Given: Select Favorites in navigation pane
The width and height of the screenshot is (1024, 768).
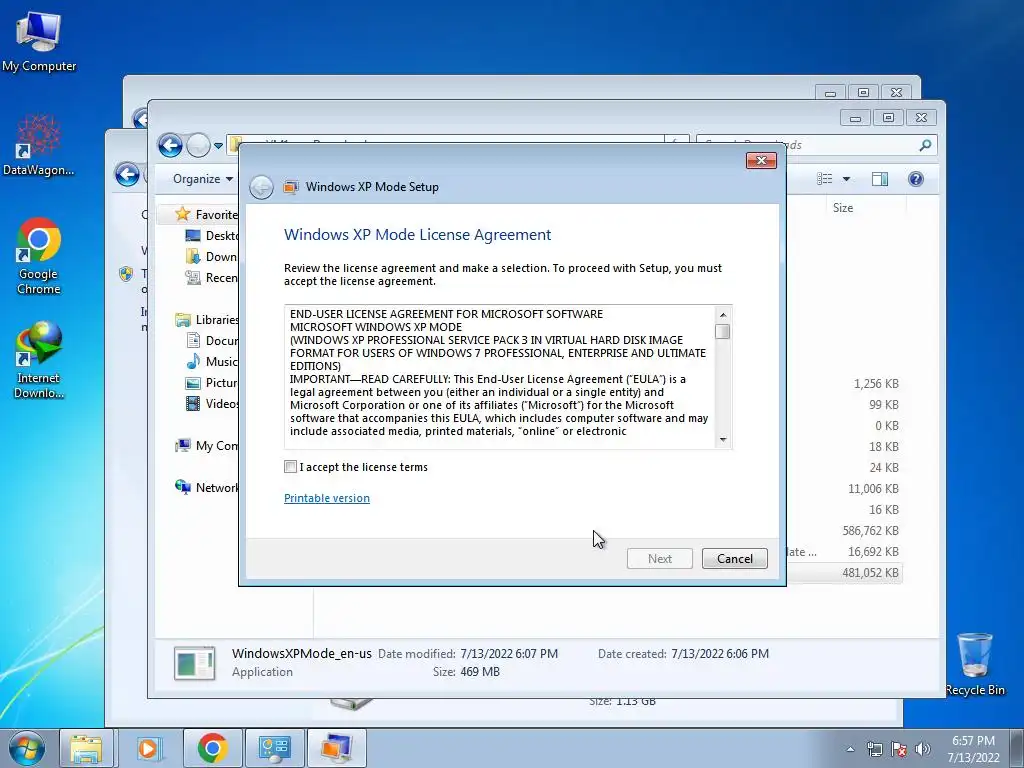Looking at the screenshot, I should click(x=206, y=214).
